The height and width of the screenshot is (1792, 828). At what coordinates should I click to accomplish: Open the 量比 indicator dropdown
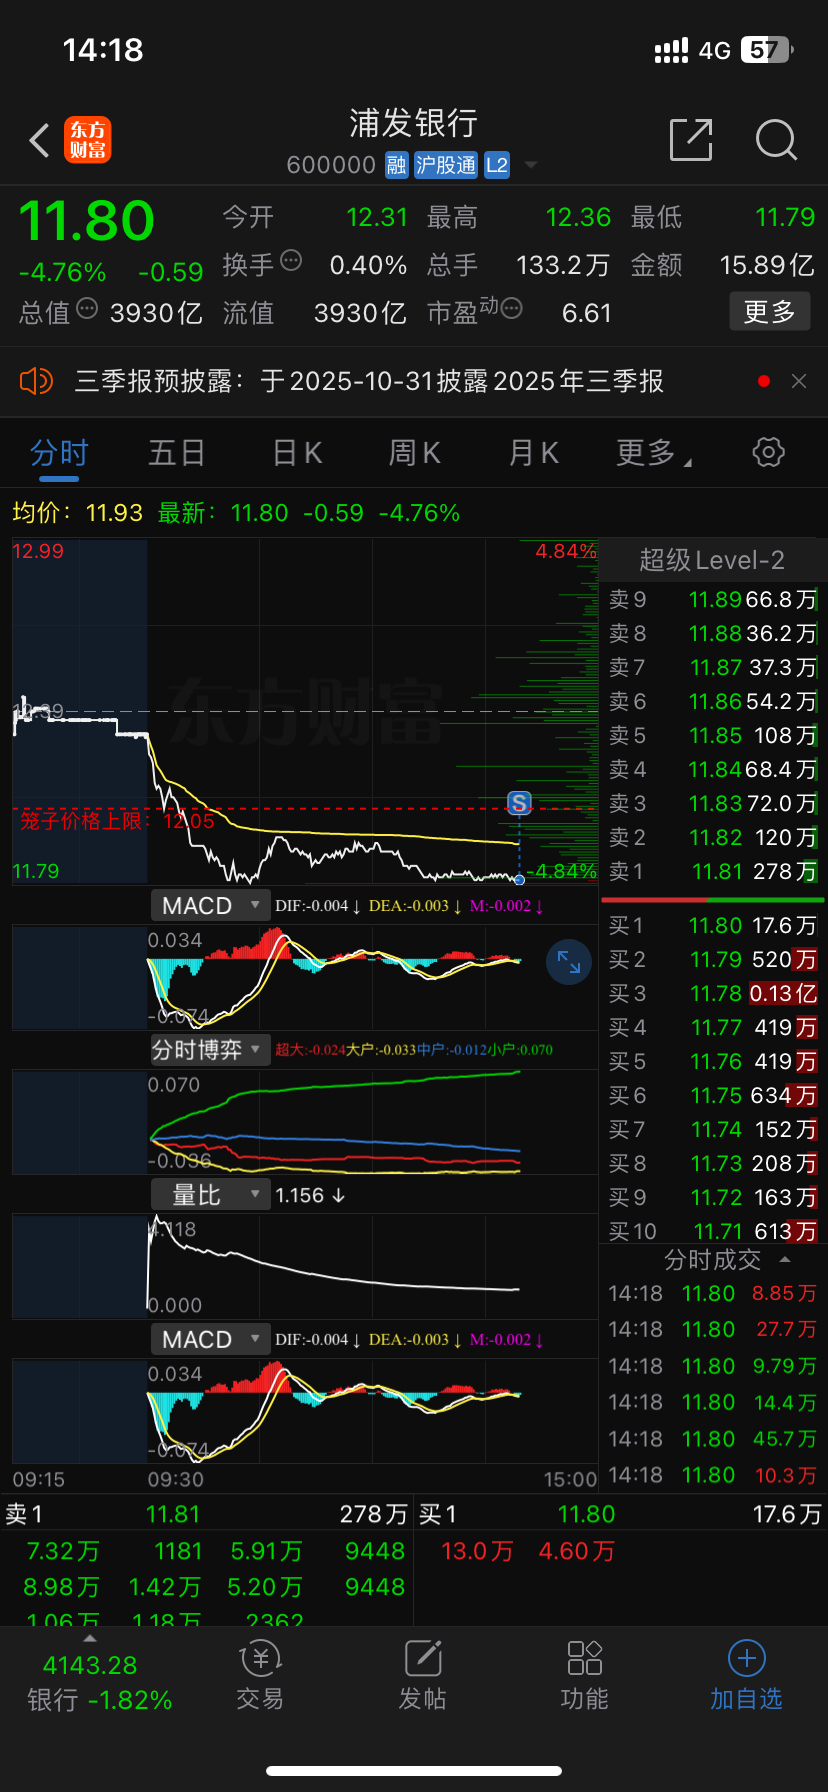(211, 1195)
